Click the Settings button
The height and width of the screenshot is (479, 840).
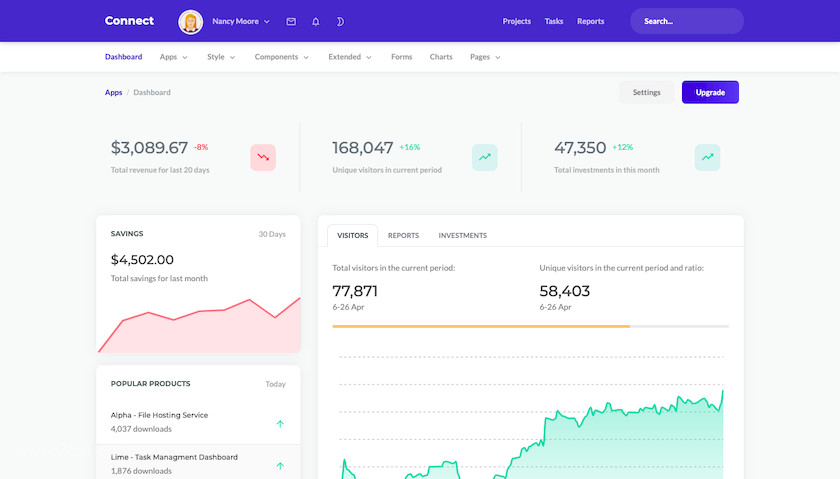tap(647, 92)
